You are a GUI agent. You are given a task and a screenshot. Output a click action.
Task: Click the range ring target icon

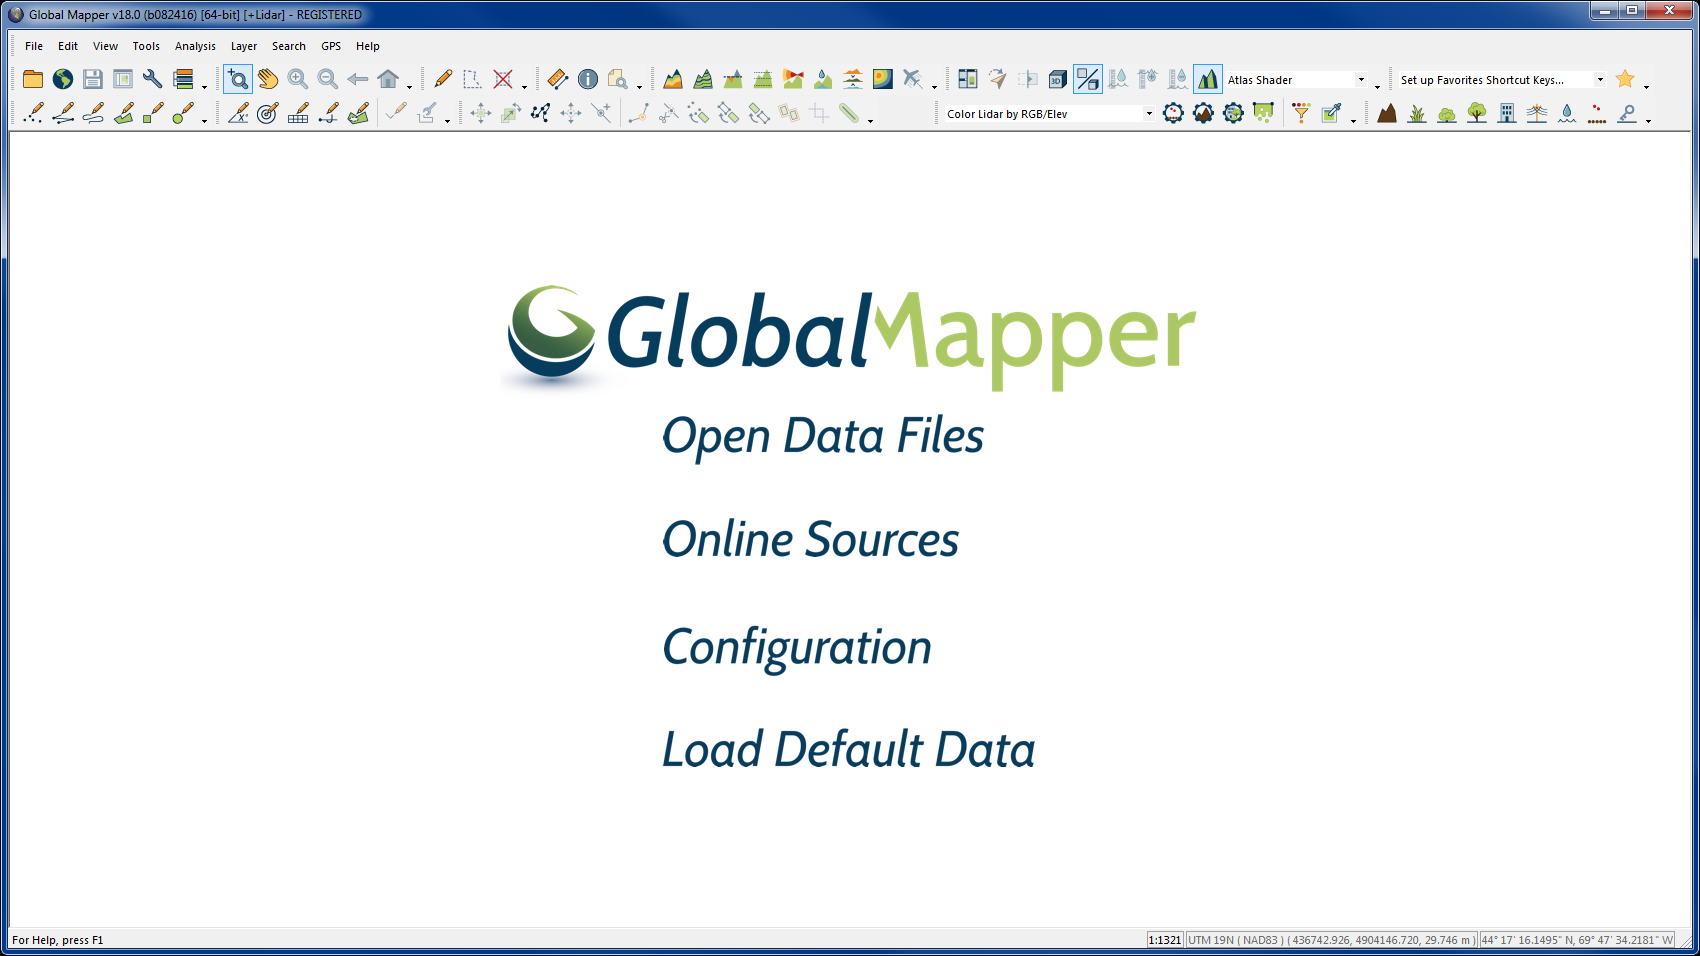click(268, 113)
